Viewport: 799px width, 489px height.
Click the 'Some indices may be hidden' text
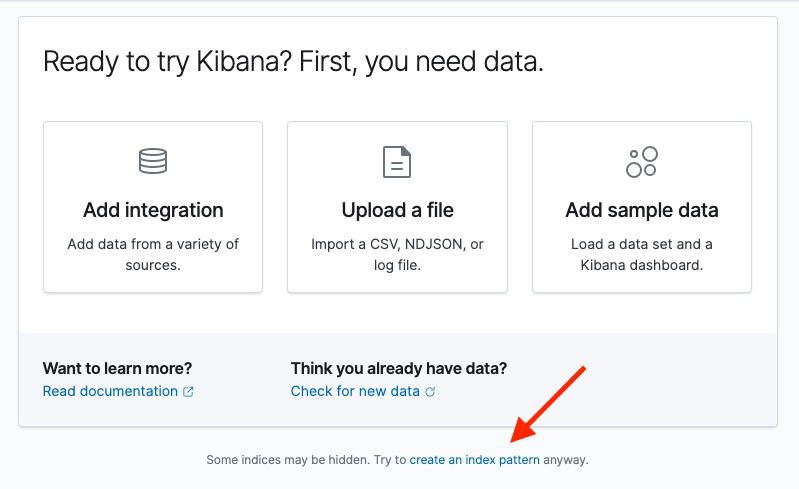point(288,460)
